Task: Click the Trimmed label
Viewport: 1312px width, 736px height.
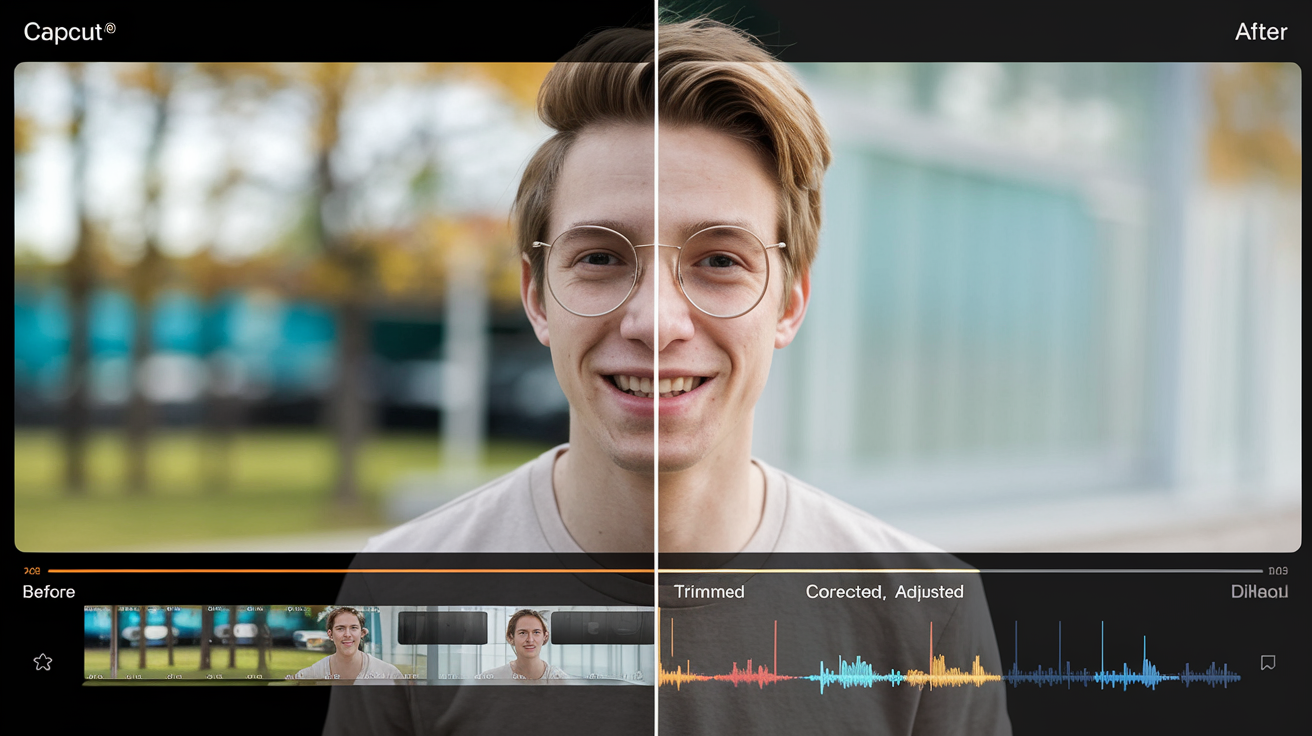Action: tap(709, 592)
